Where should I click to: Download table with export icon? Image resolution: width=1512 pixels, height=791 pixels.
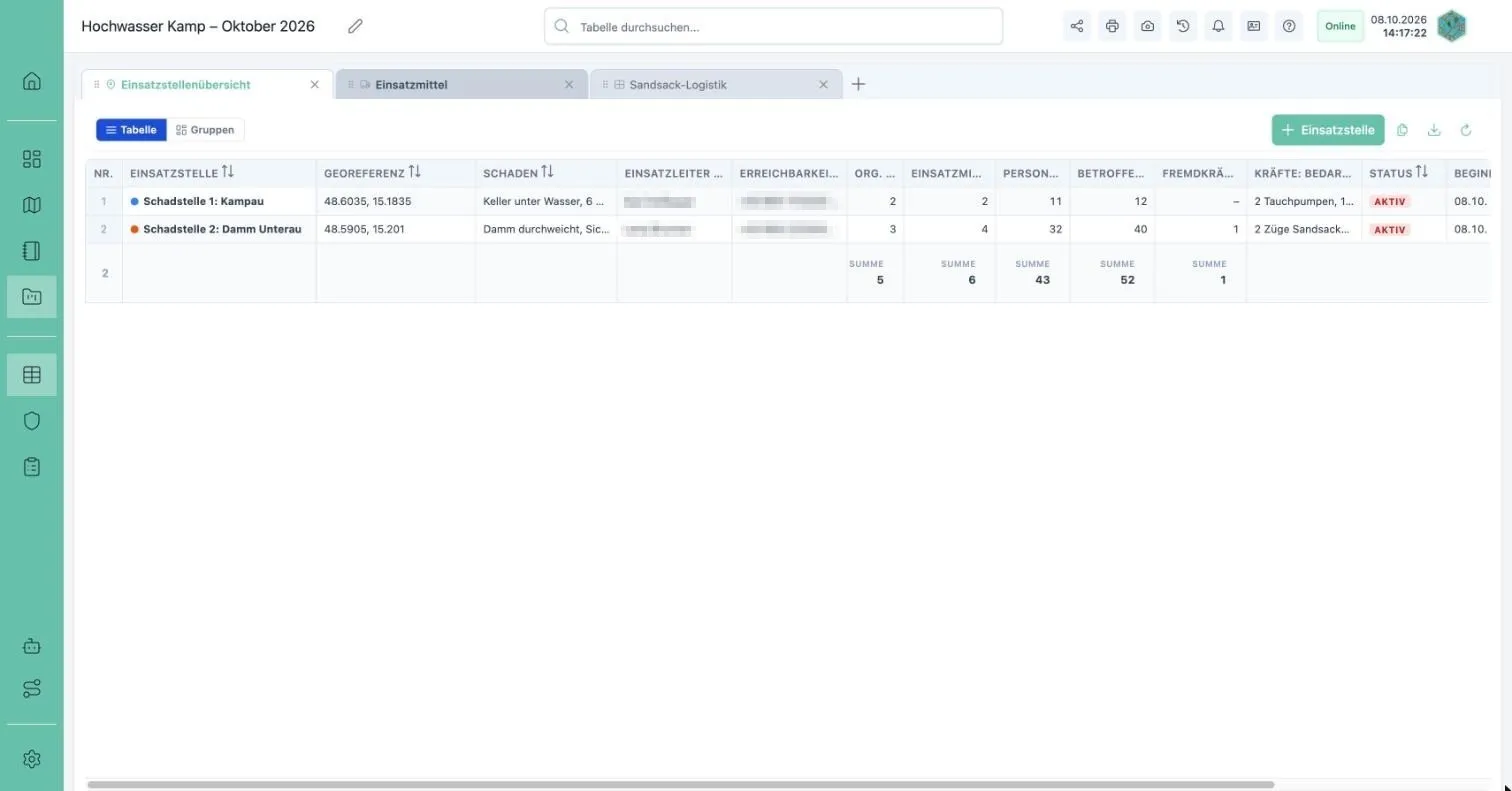coord(1434,130)
